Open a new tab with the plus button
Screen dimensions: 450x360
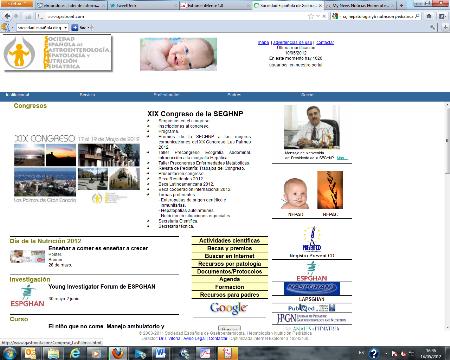(x=401, y=5)
